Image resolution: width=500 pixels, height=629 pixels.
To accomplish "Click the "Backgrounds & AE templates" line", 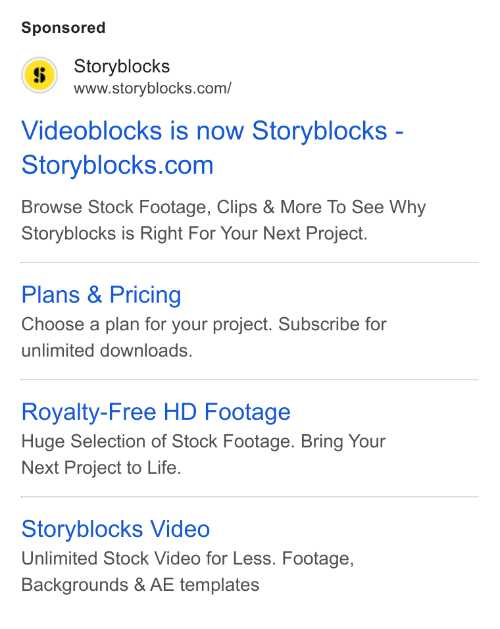I will 140,585.
